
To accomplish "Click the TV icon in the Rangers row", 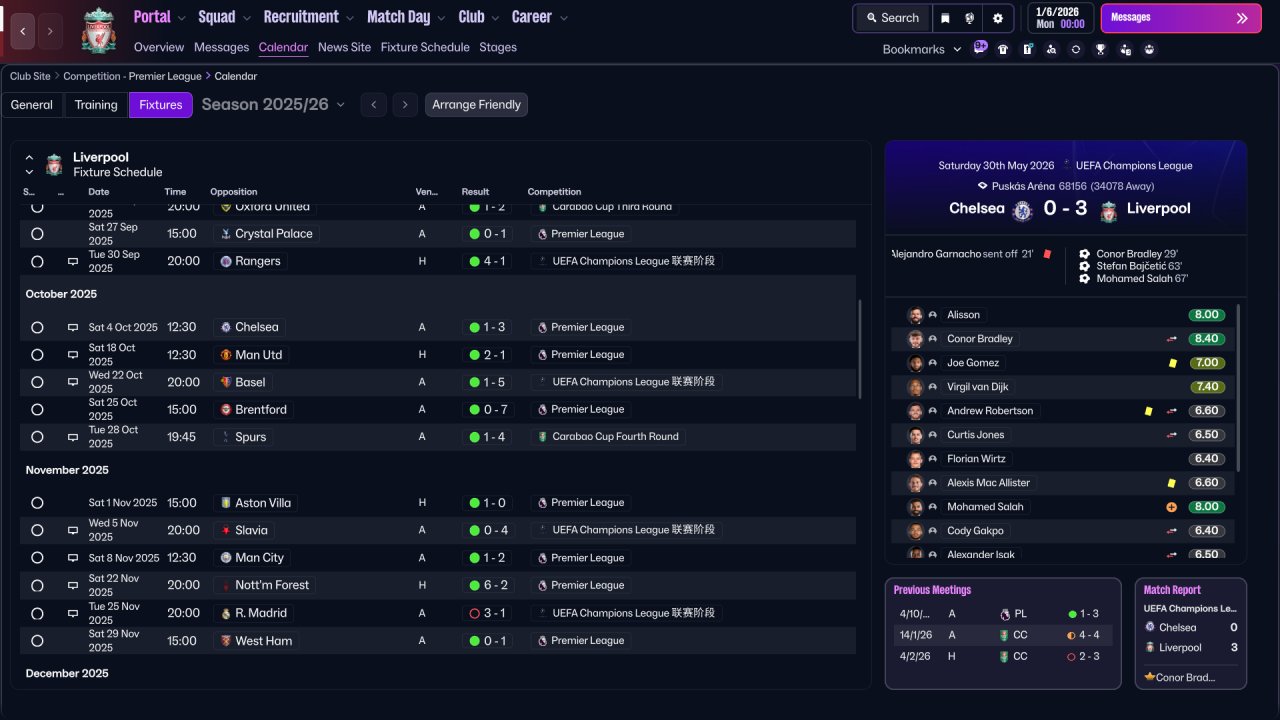I will pos(73,262).
